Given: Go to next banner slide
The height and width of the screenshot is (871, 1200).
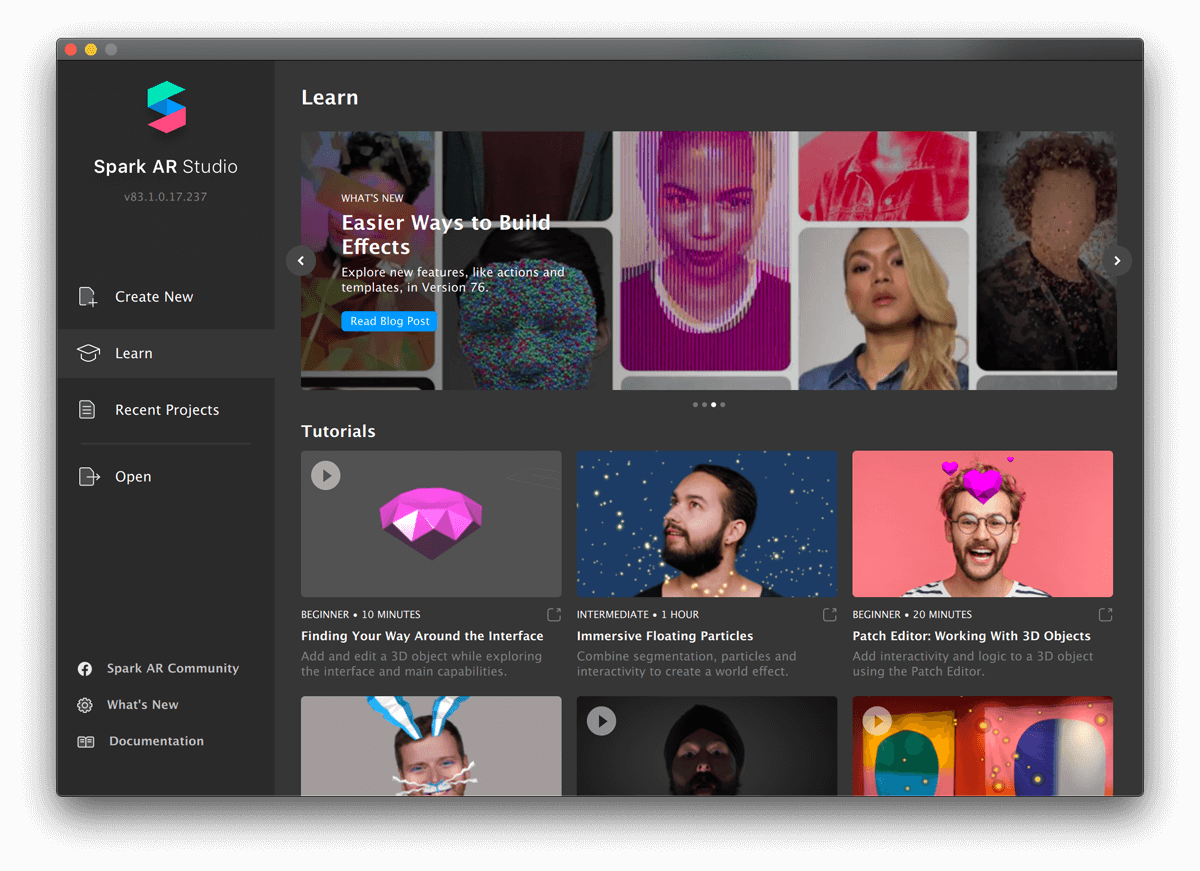Looking at the screenshot, I should click(1117, 261).
